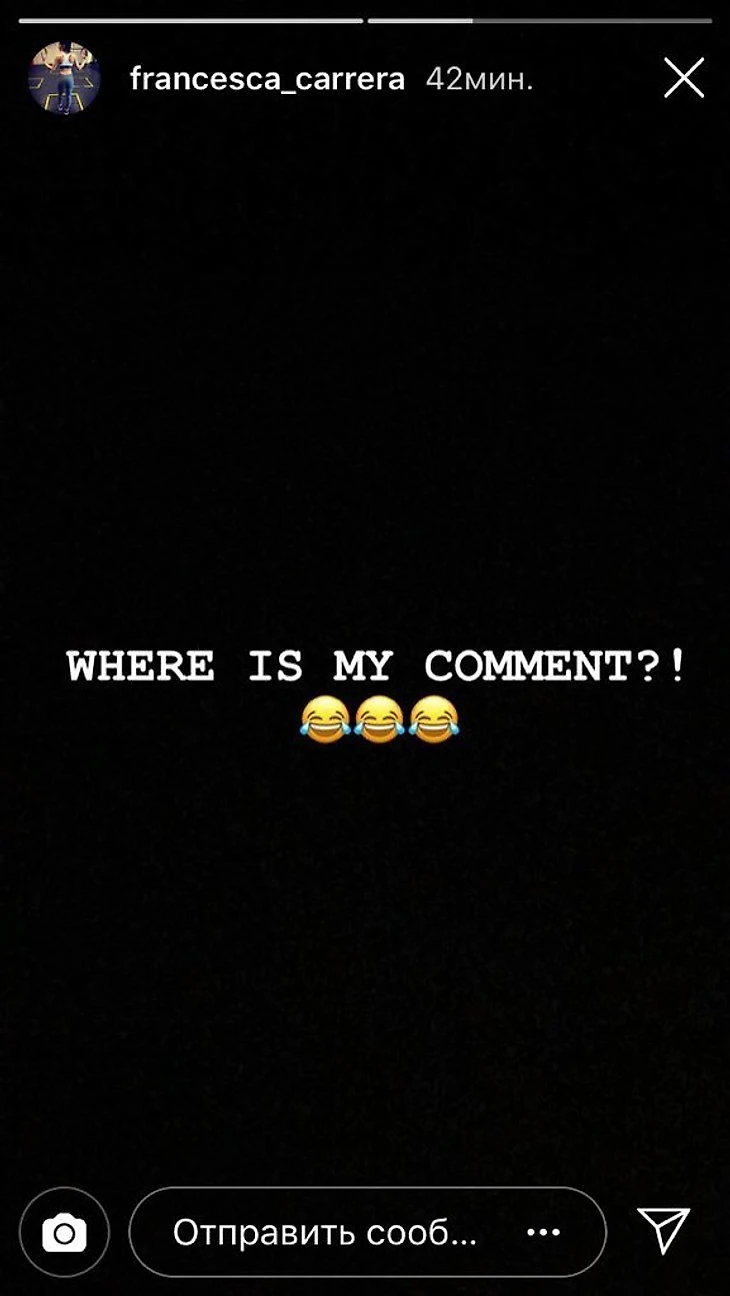
Task: Open francesca_carrera profile picture
Action: pos(64,78)
